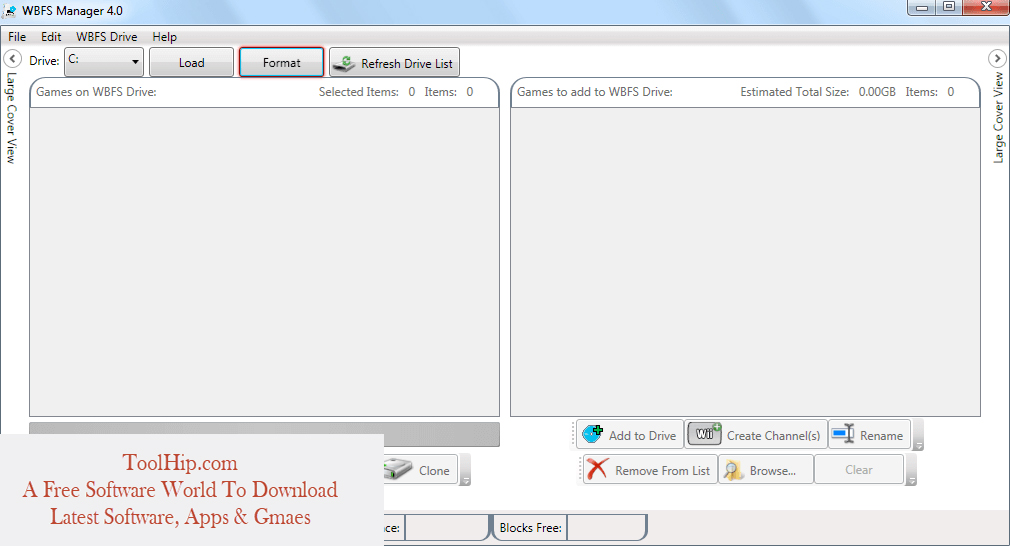Open overflow arrow beside Clone toolbar

click(x=466, y=471)
